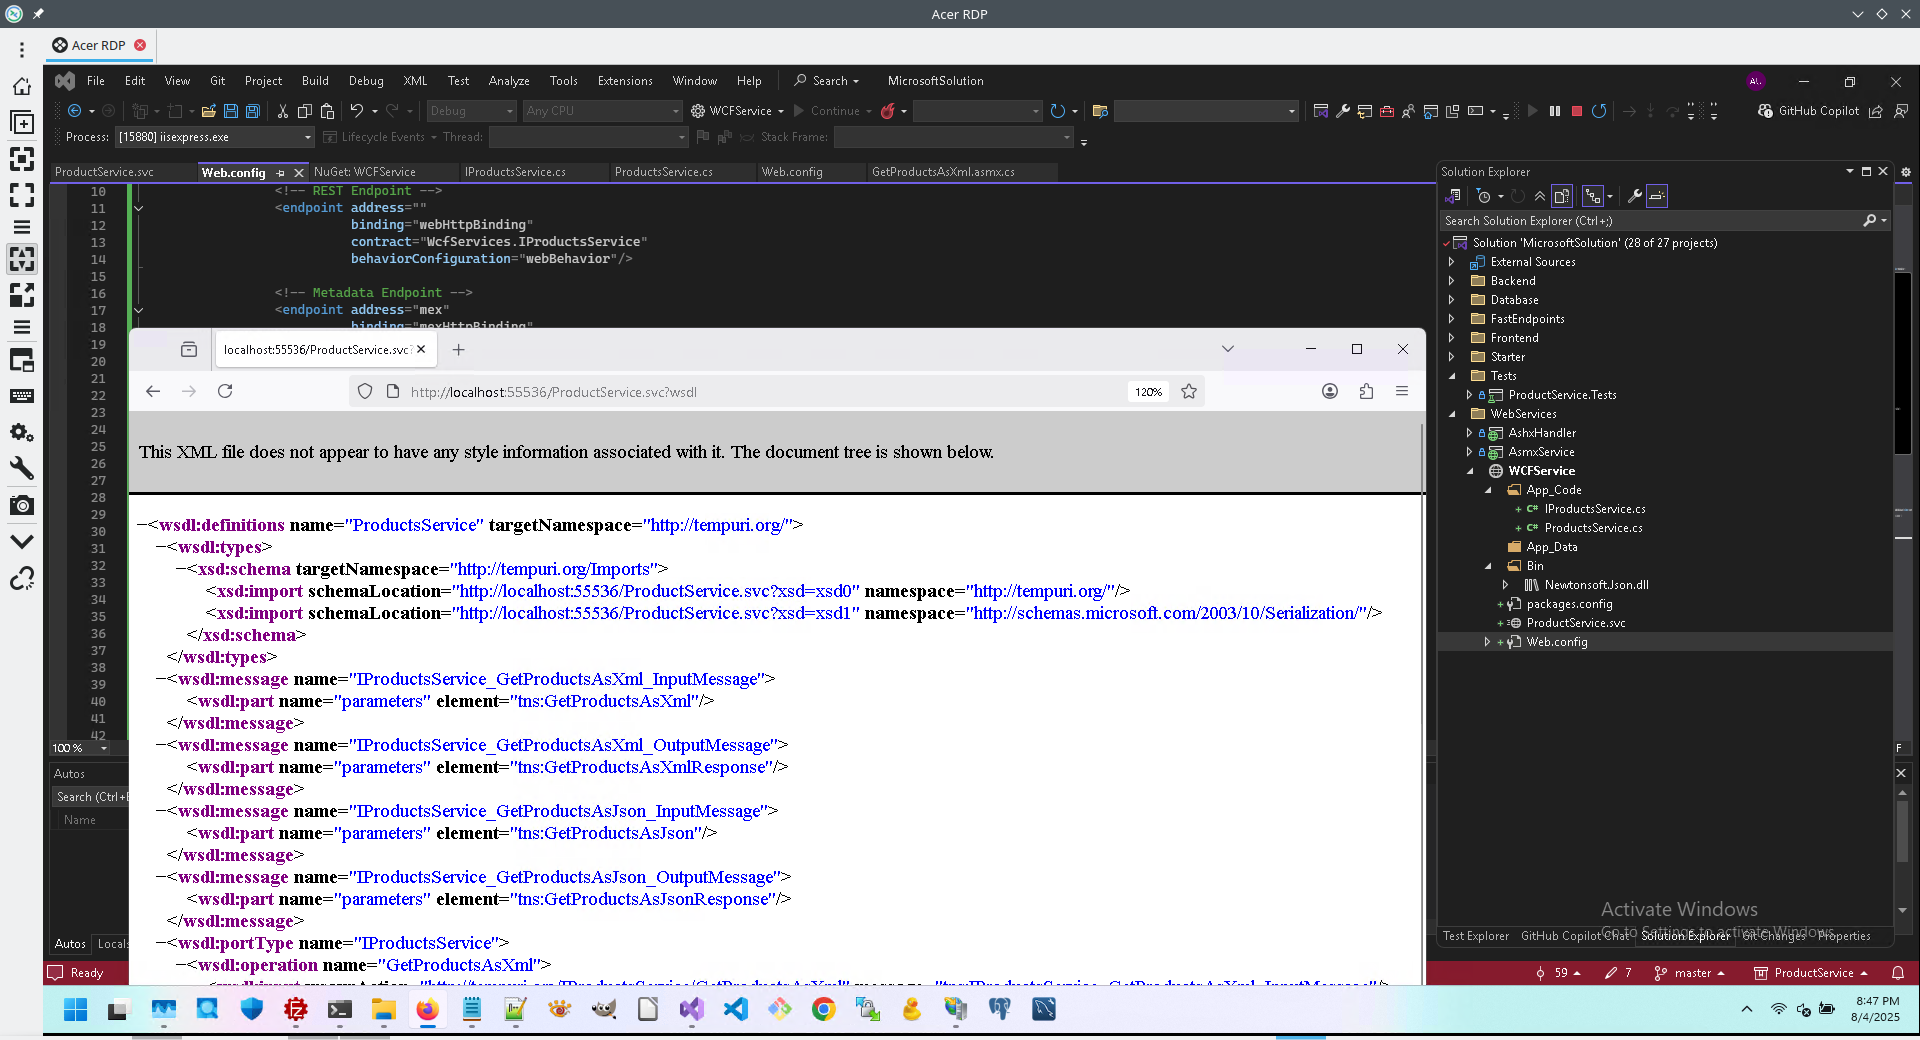Click the Save All toolbar icon
The image size is (1920, 1040).
[x=253, y=111]
